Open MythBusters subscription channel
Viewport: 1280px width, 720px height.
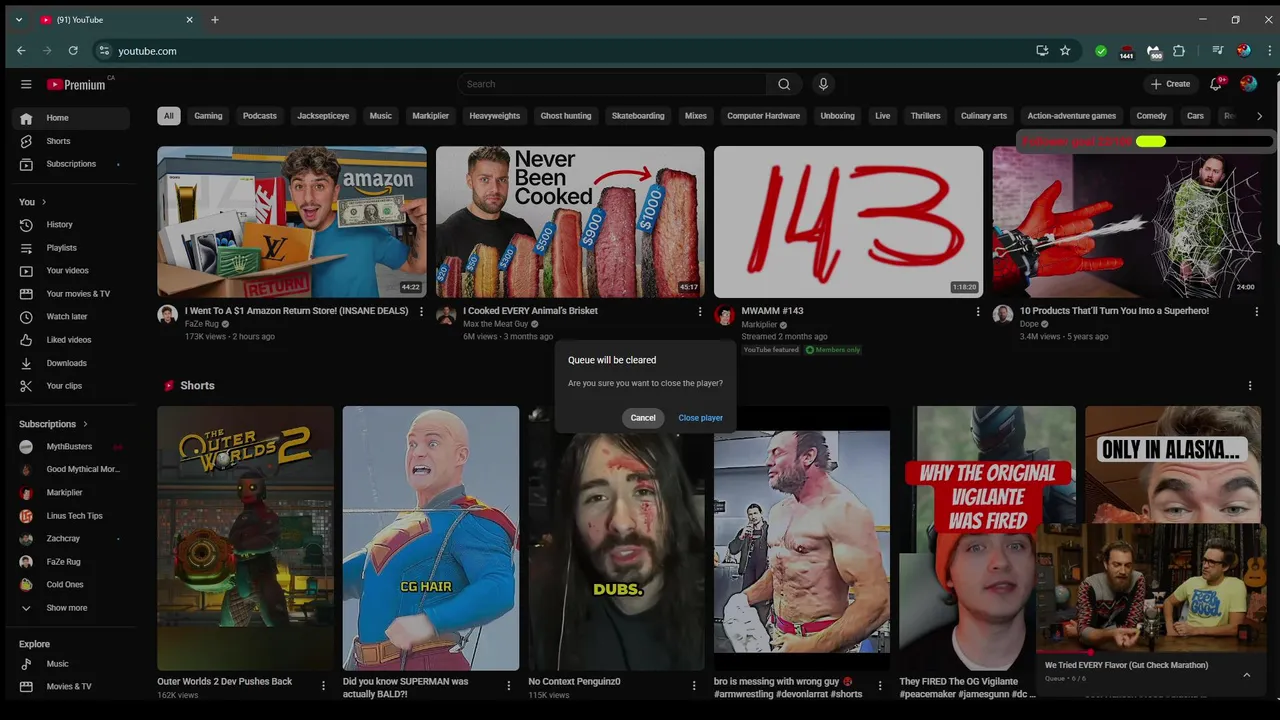[x=71, y=447]
